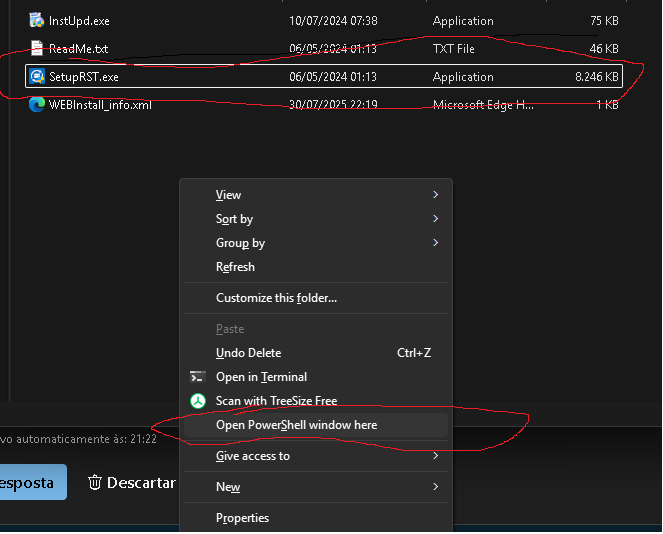Click the 8.246 KB size cell

pos(597,77)
